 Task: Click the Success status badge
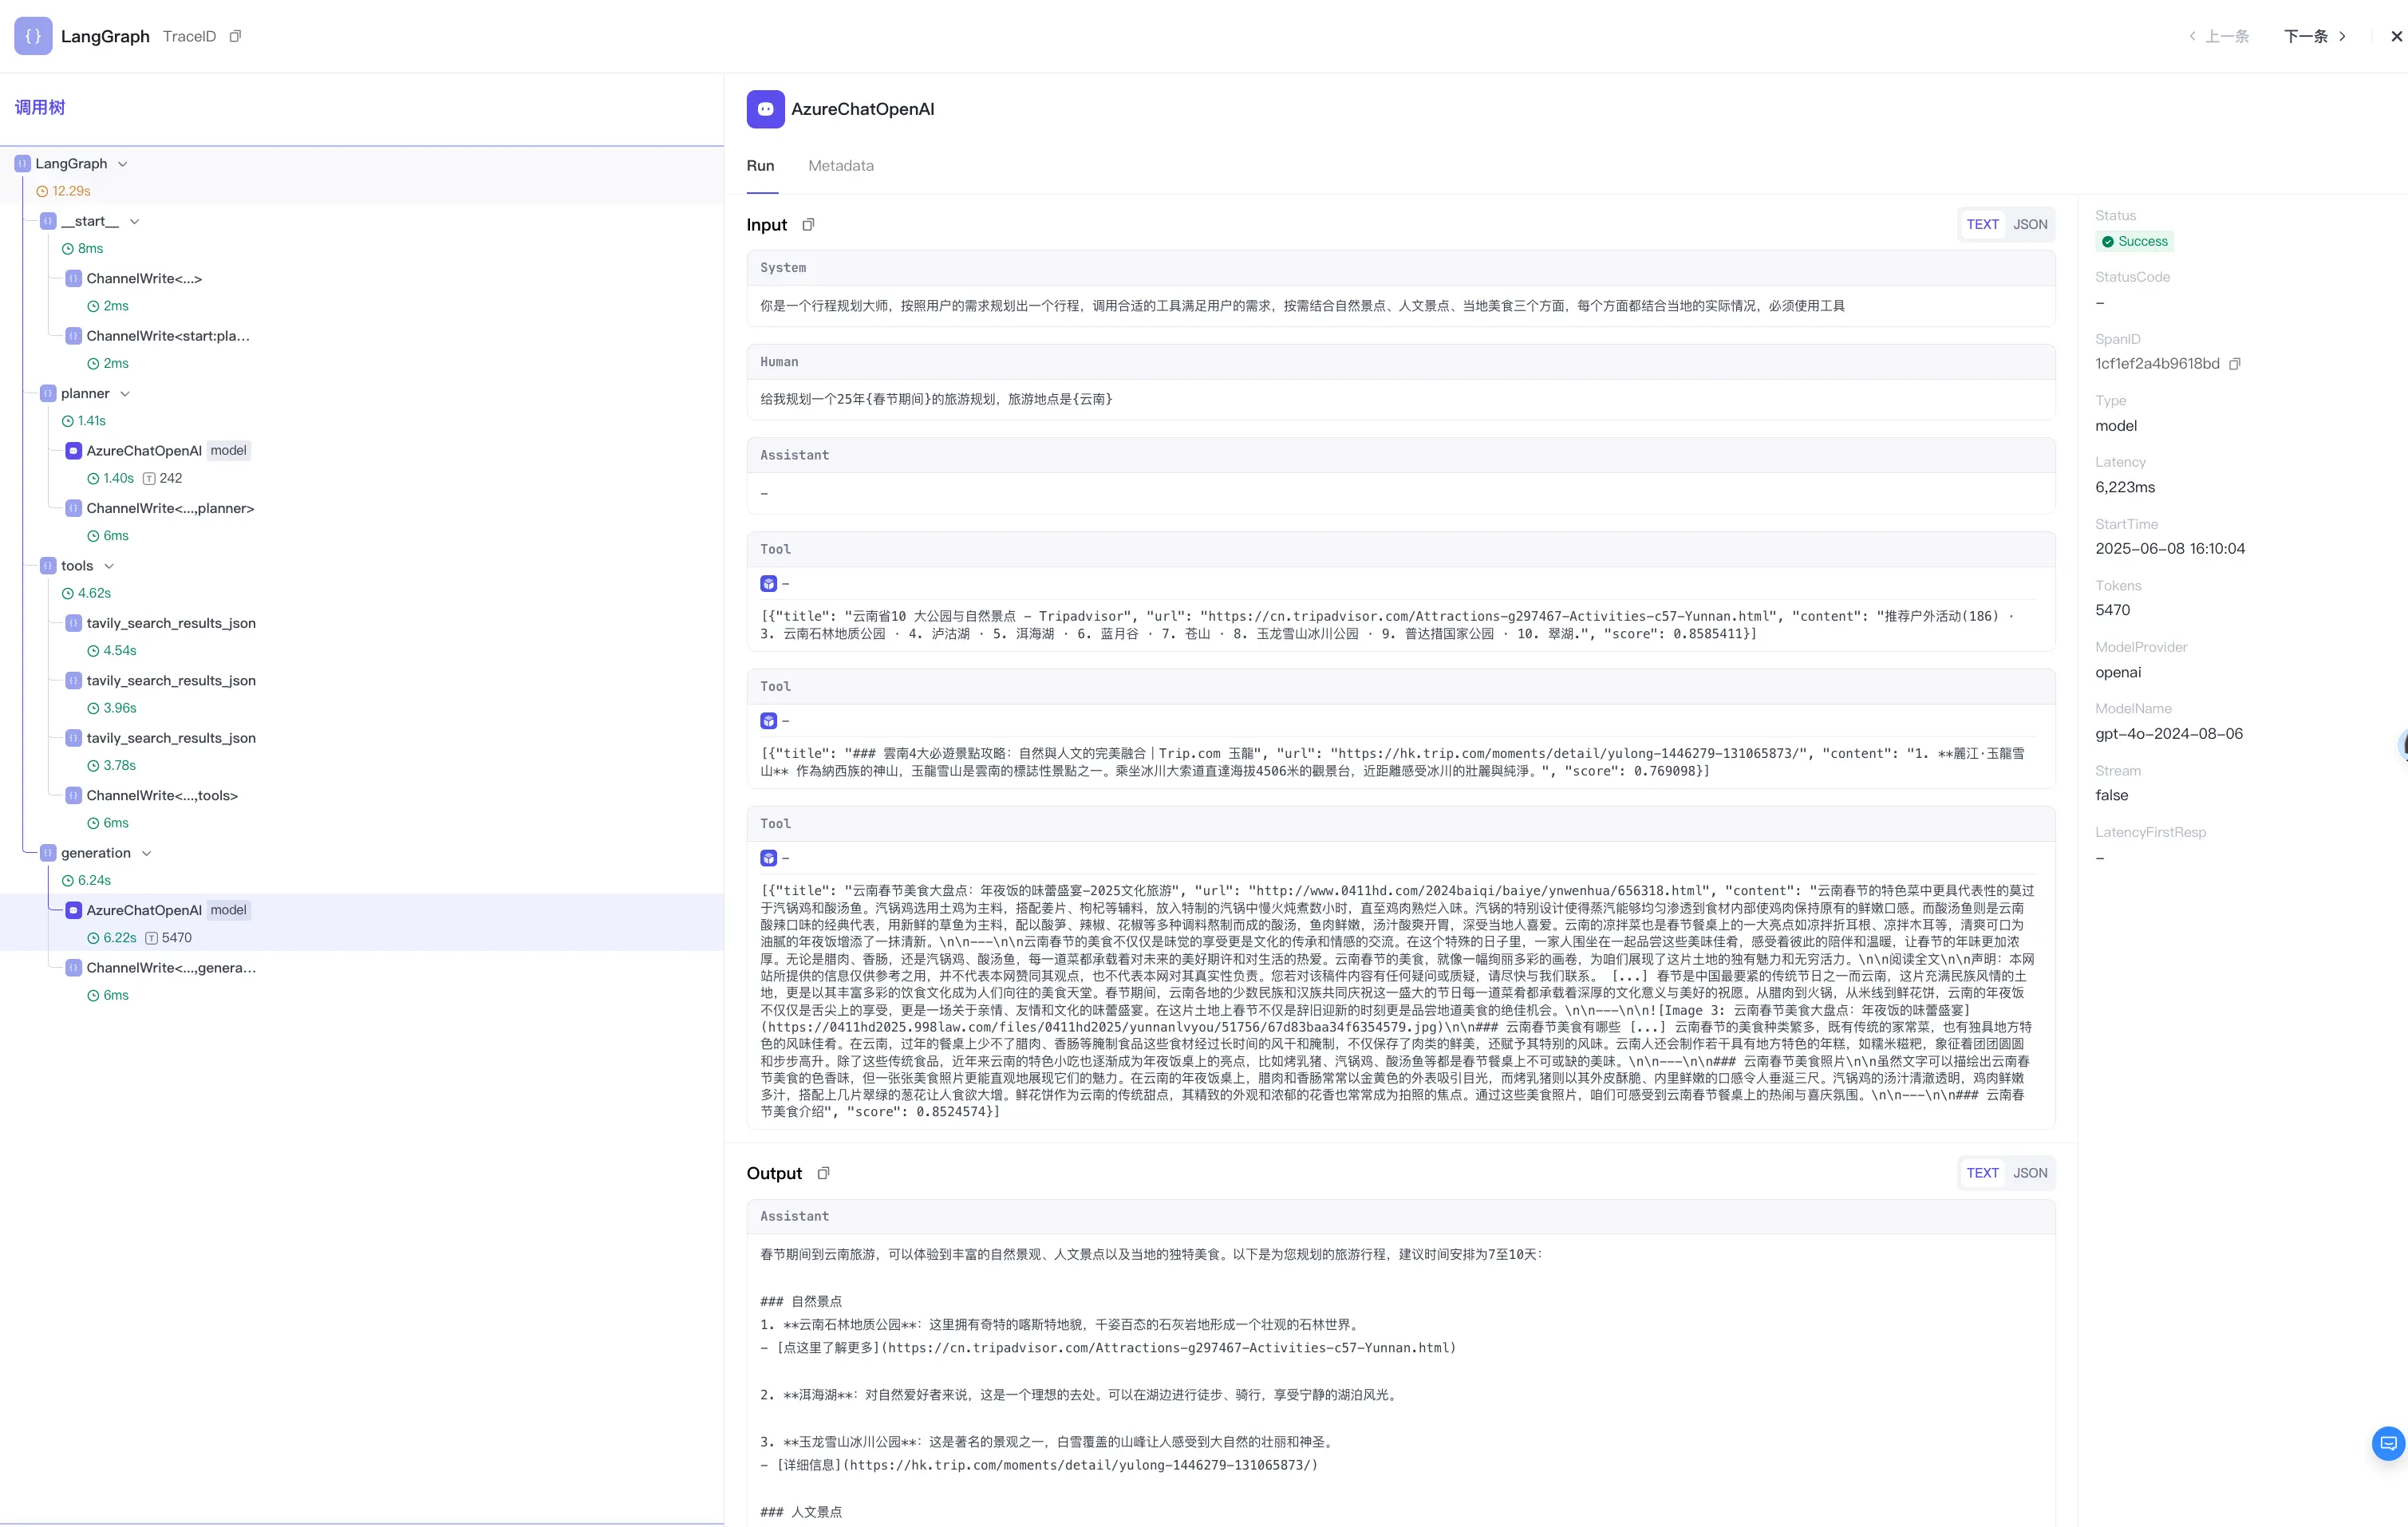(x=2134, y=242)
